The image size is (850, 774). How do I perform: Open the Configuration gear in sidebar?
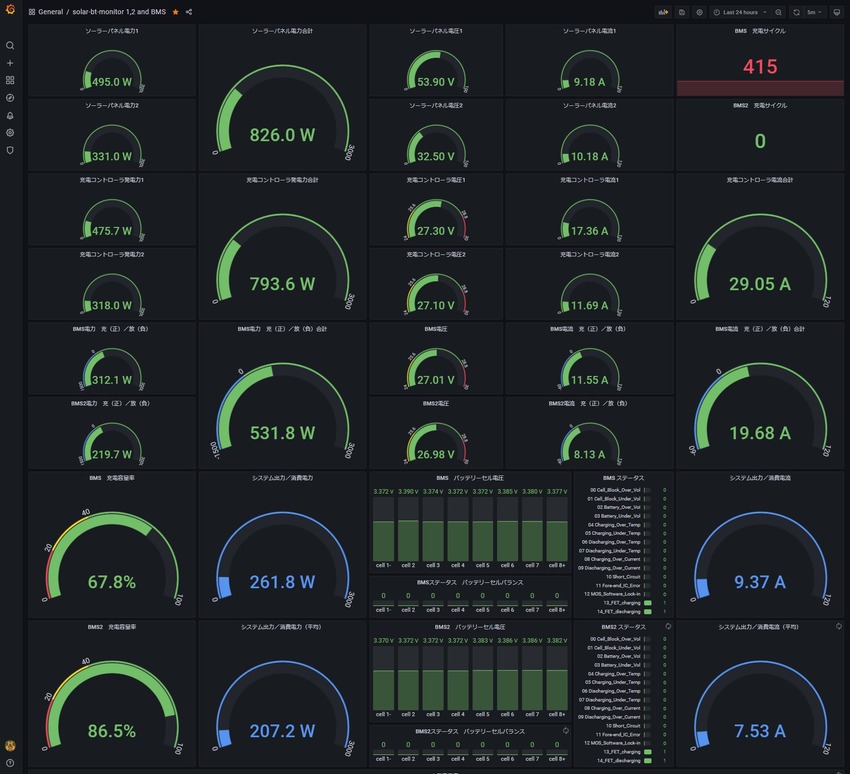[x=10, y=133]
